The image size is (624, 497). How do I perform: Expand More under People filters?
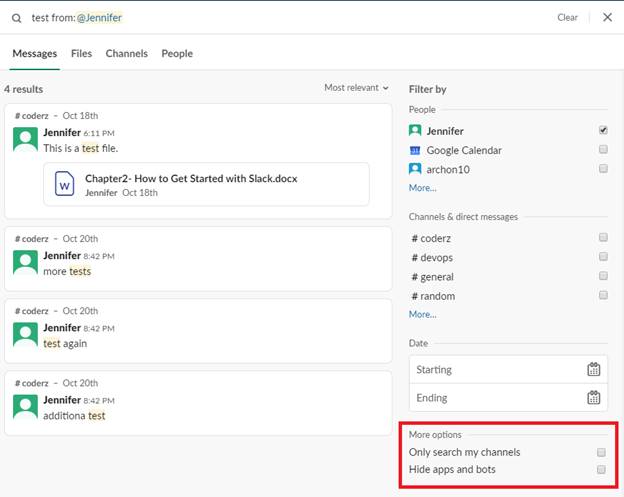(x=422, y=188)
